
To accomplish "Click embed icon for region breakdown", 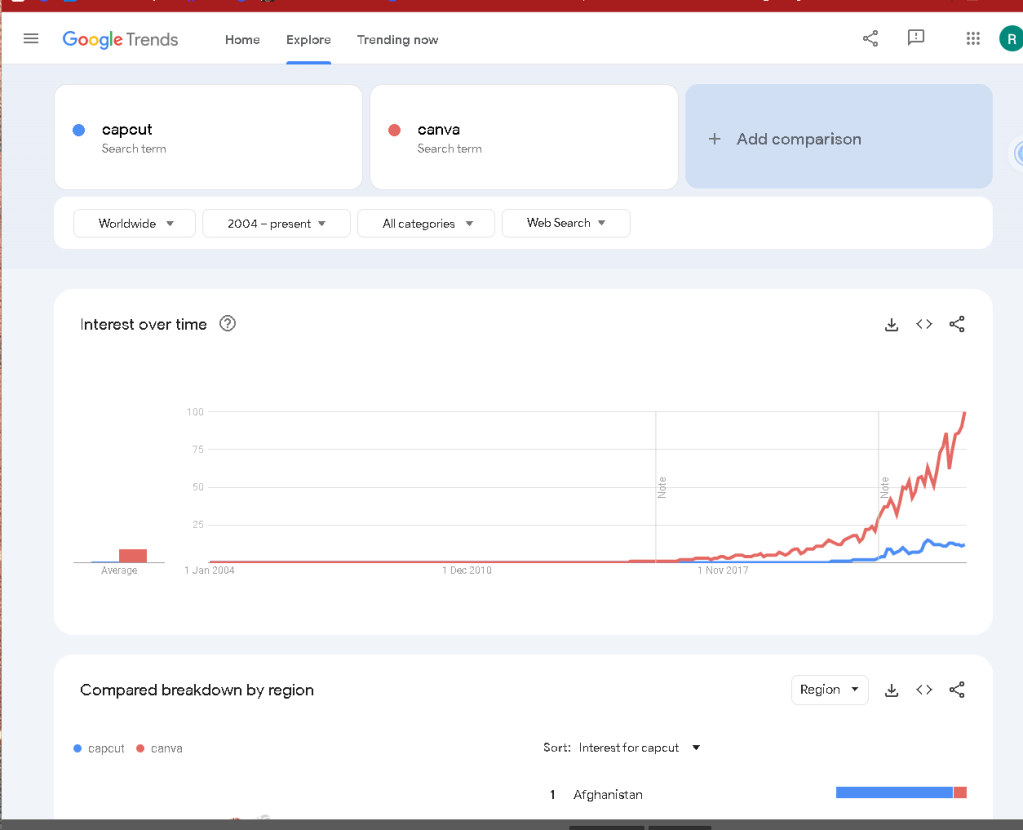I will (x=924, y=690).
